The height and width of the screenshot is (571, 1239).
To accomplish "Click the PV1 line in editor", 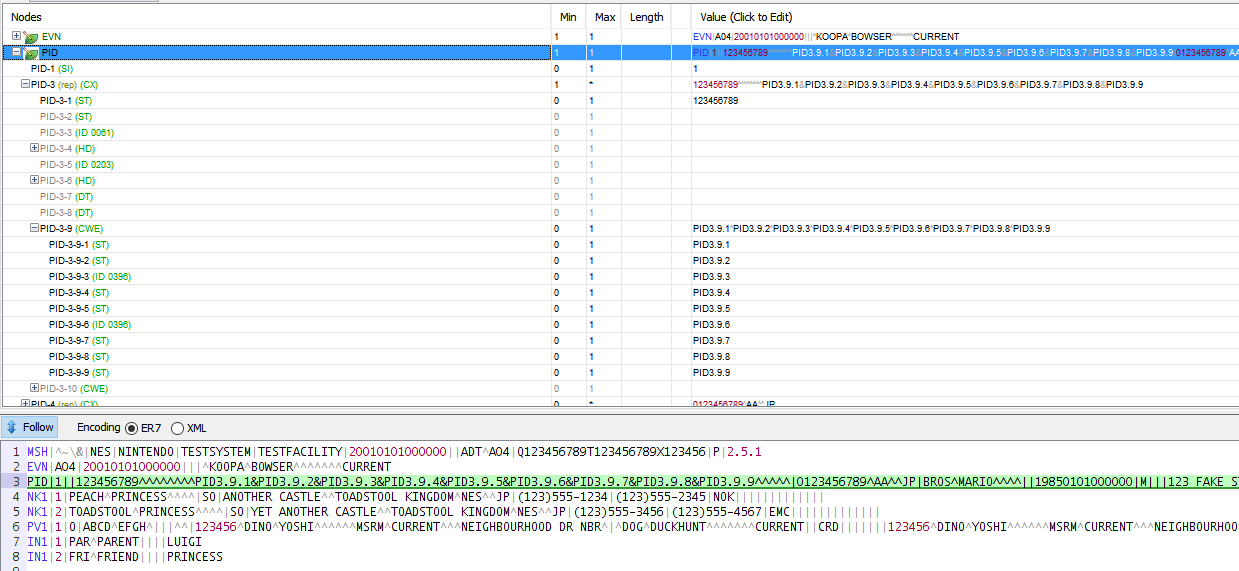I will click(633, 526).
